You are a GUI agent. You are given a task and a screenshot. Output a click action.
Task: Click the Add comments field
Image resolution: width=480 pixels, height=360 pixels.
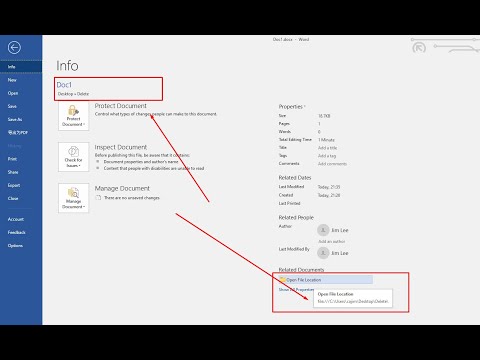pyautogui.click(x=332, y=164)
